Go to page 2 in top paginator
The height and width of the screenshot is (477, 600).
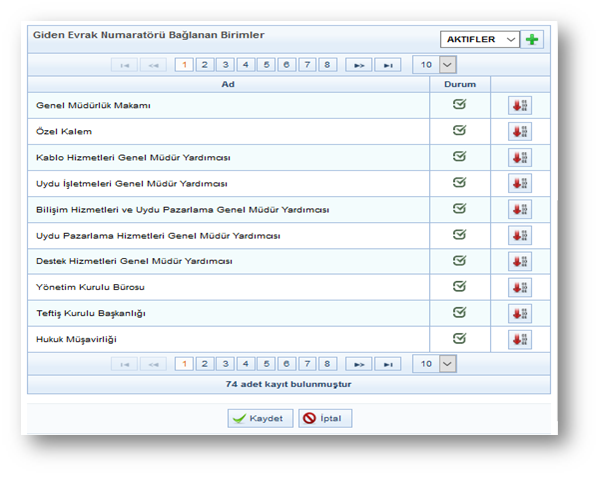[205, 65]
